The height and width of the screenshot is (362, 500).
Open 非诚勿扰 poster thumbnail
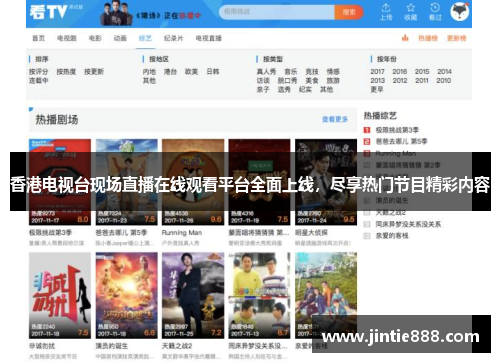[x=60, y=295]
